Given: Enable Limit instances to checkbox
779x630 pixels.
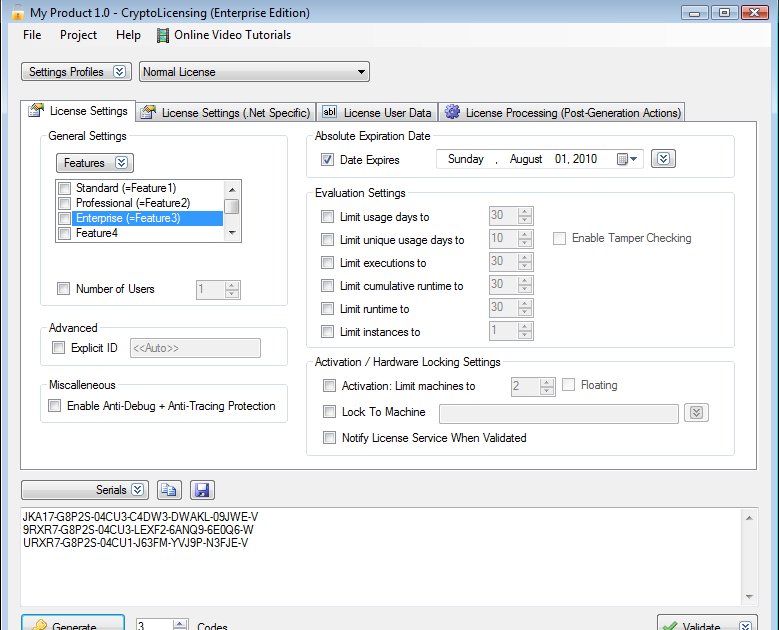Looking at the screenshot, I should [327, 332].
